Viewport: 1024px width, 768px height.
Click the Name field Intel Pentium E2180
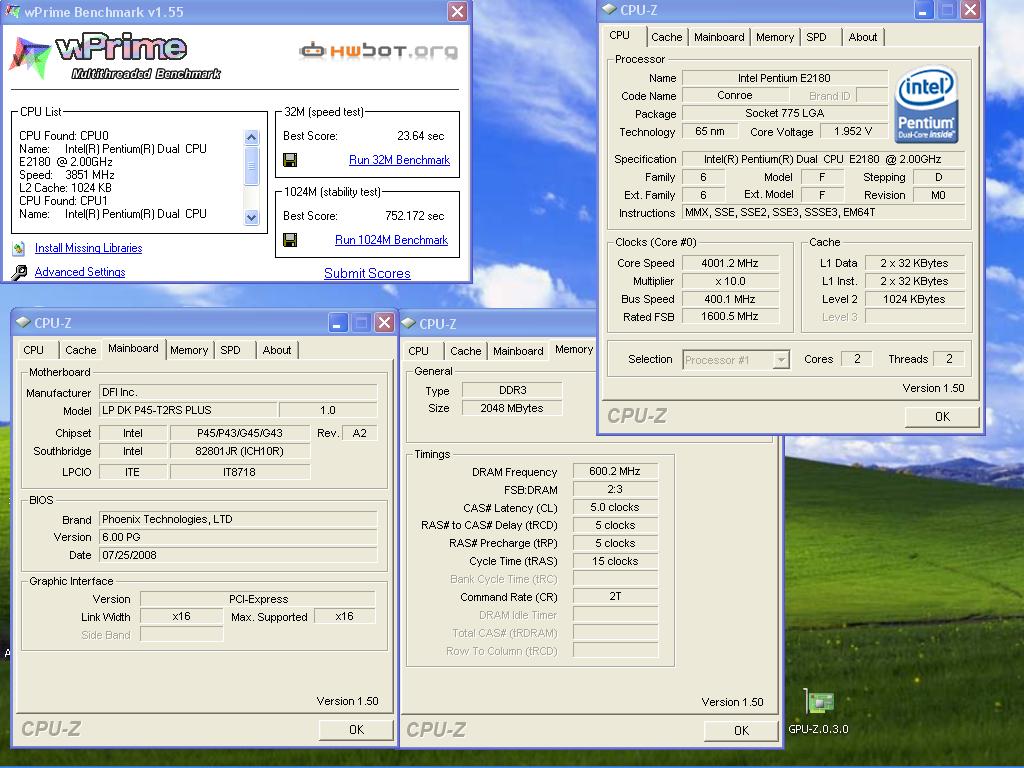coord(784,78)
